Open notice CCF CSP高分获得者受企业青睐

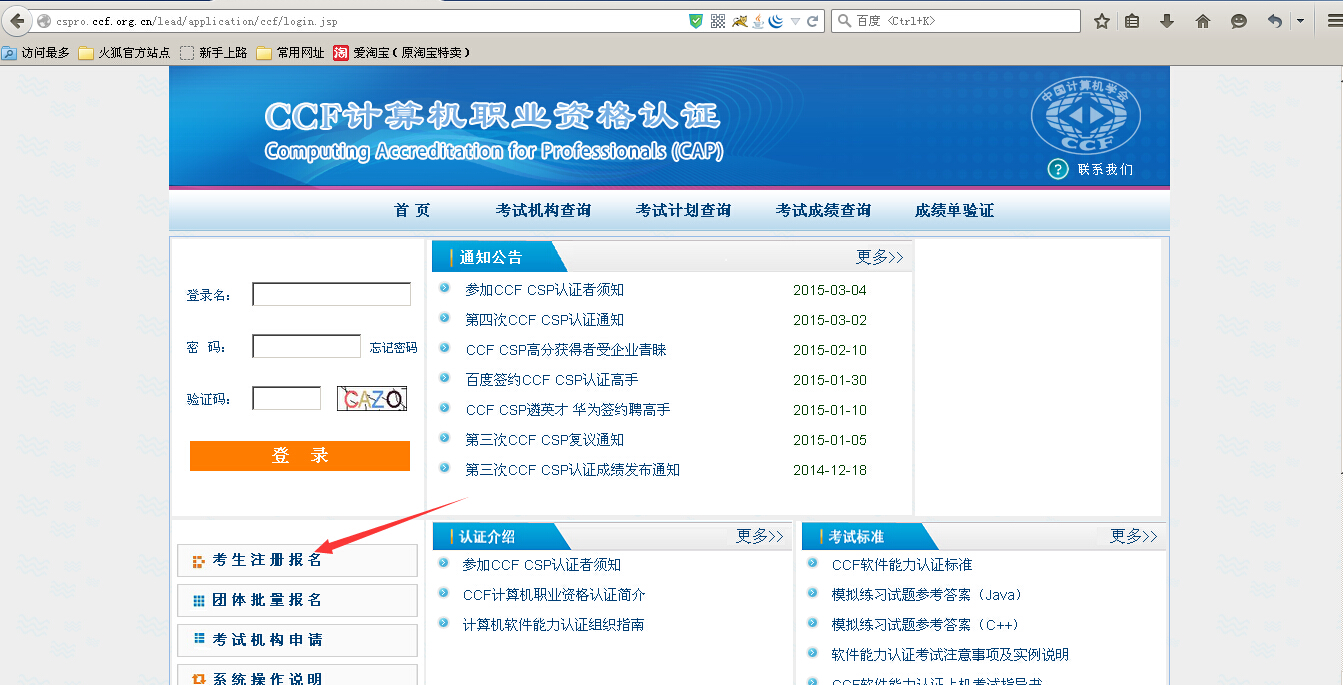(x=566, y=350)
